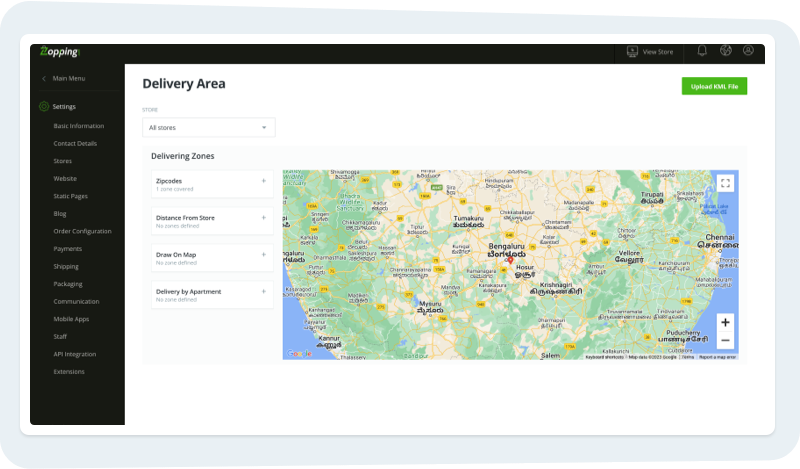This screenshot has width=800, height=469.
Task: Open API Integration settings
Action: point(74,354)
